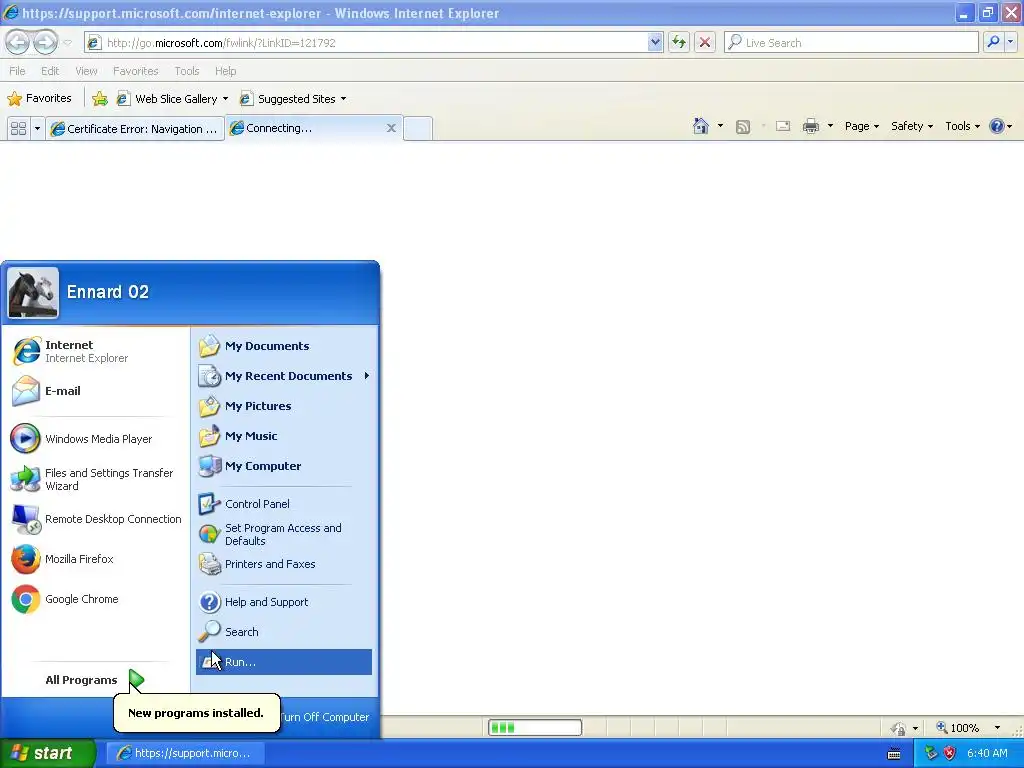1024x768 pixels.
Task: Click Add to Favorites Bar star icon
Action: 100,99
